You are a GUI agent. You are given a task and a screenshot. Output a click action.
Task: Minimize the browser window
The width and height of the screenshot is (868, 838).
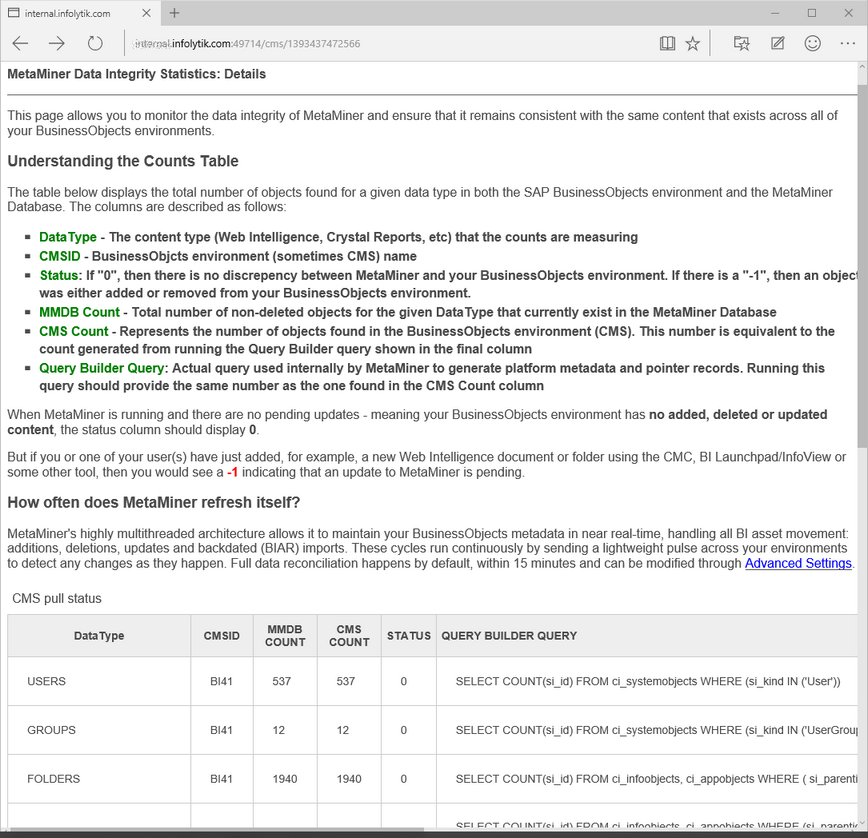775,13
